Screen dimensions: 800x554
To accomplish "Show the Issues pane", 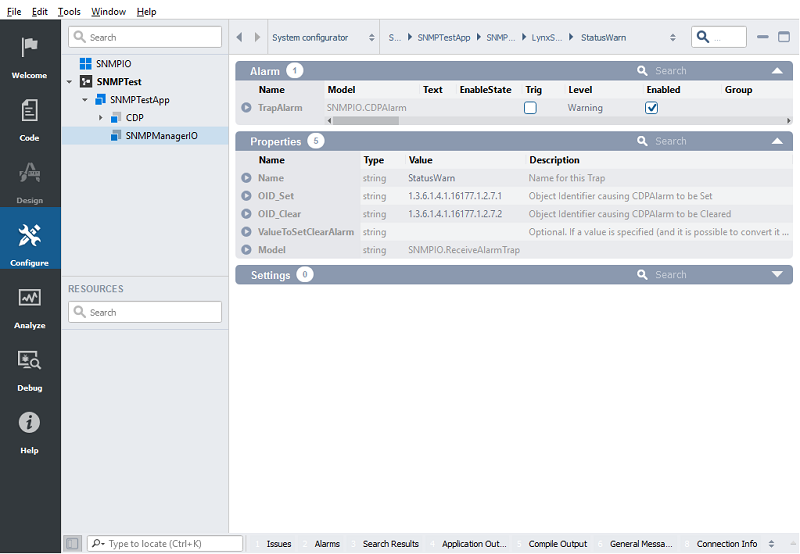I will pyautogui.click(x=279, y=544).
